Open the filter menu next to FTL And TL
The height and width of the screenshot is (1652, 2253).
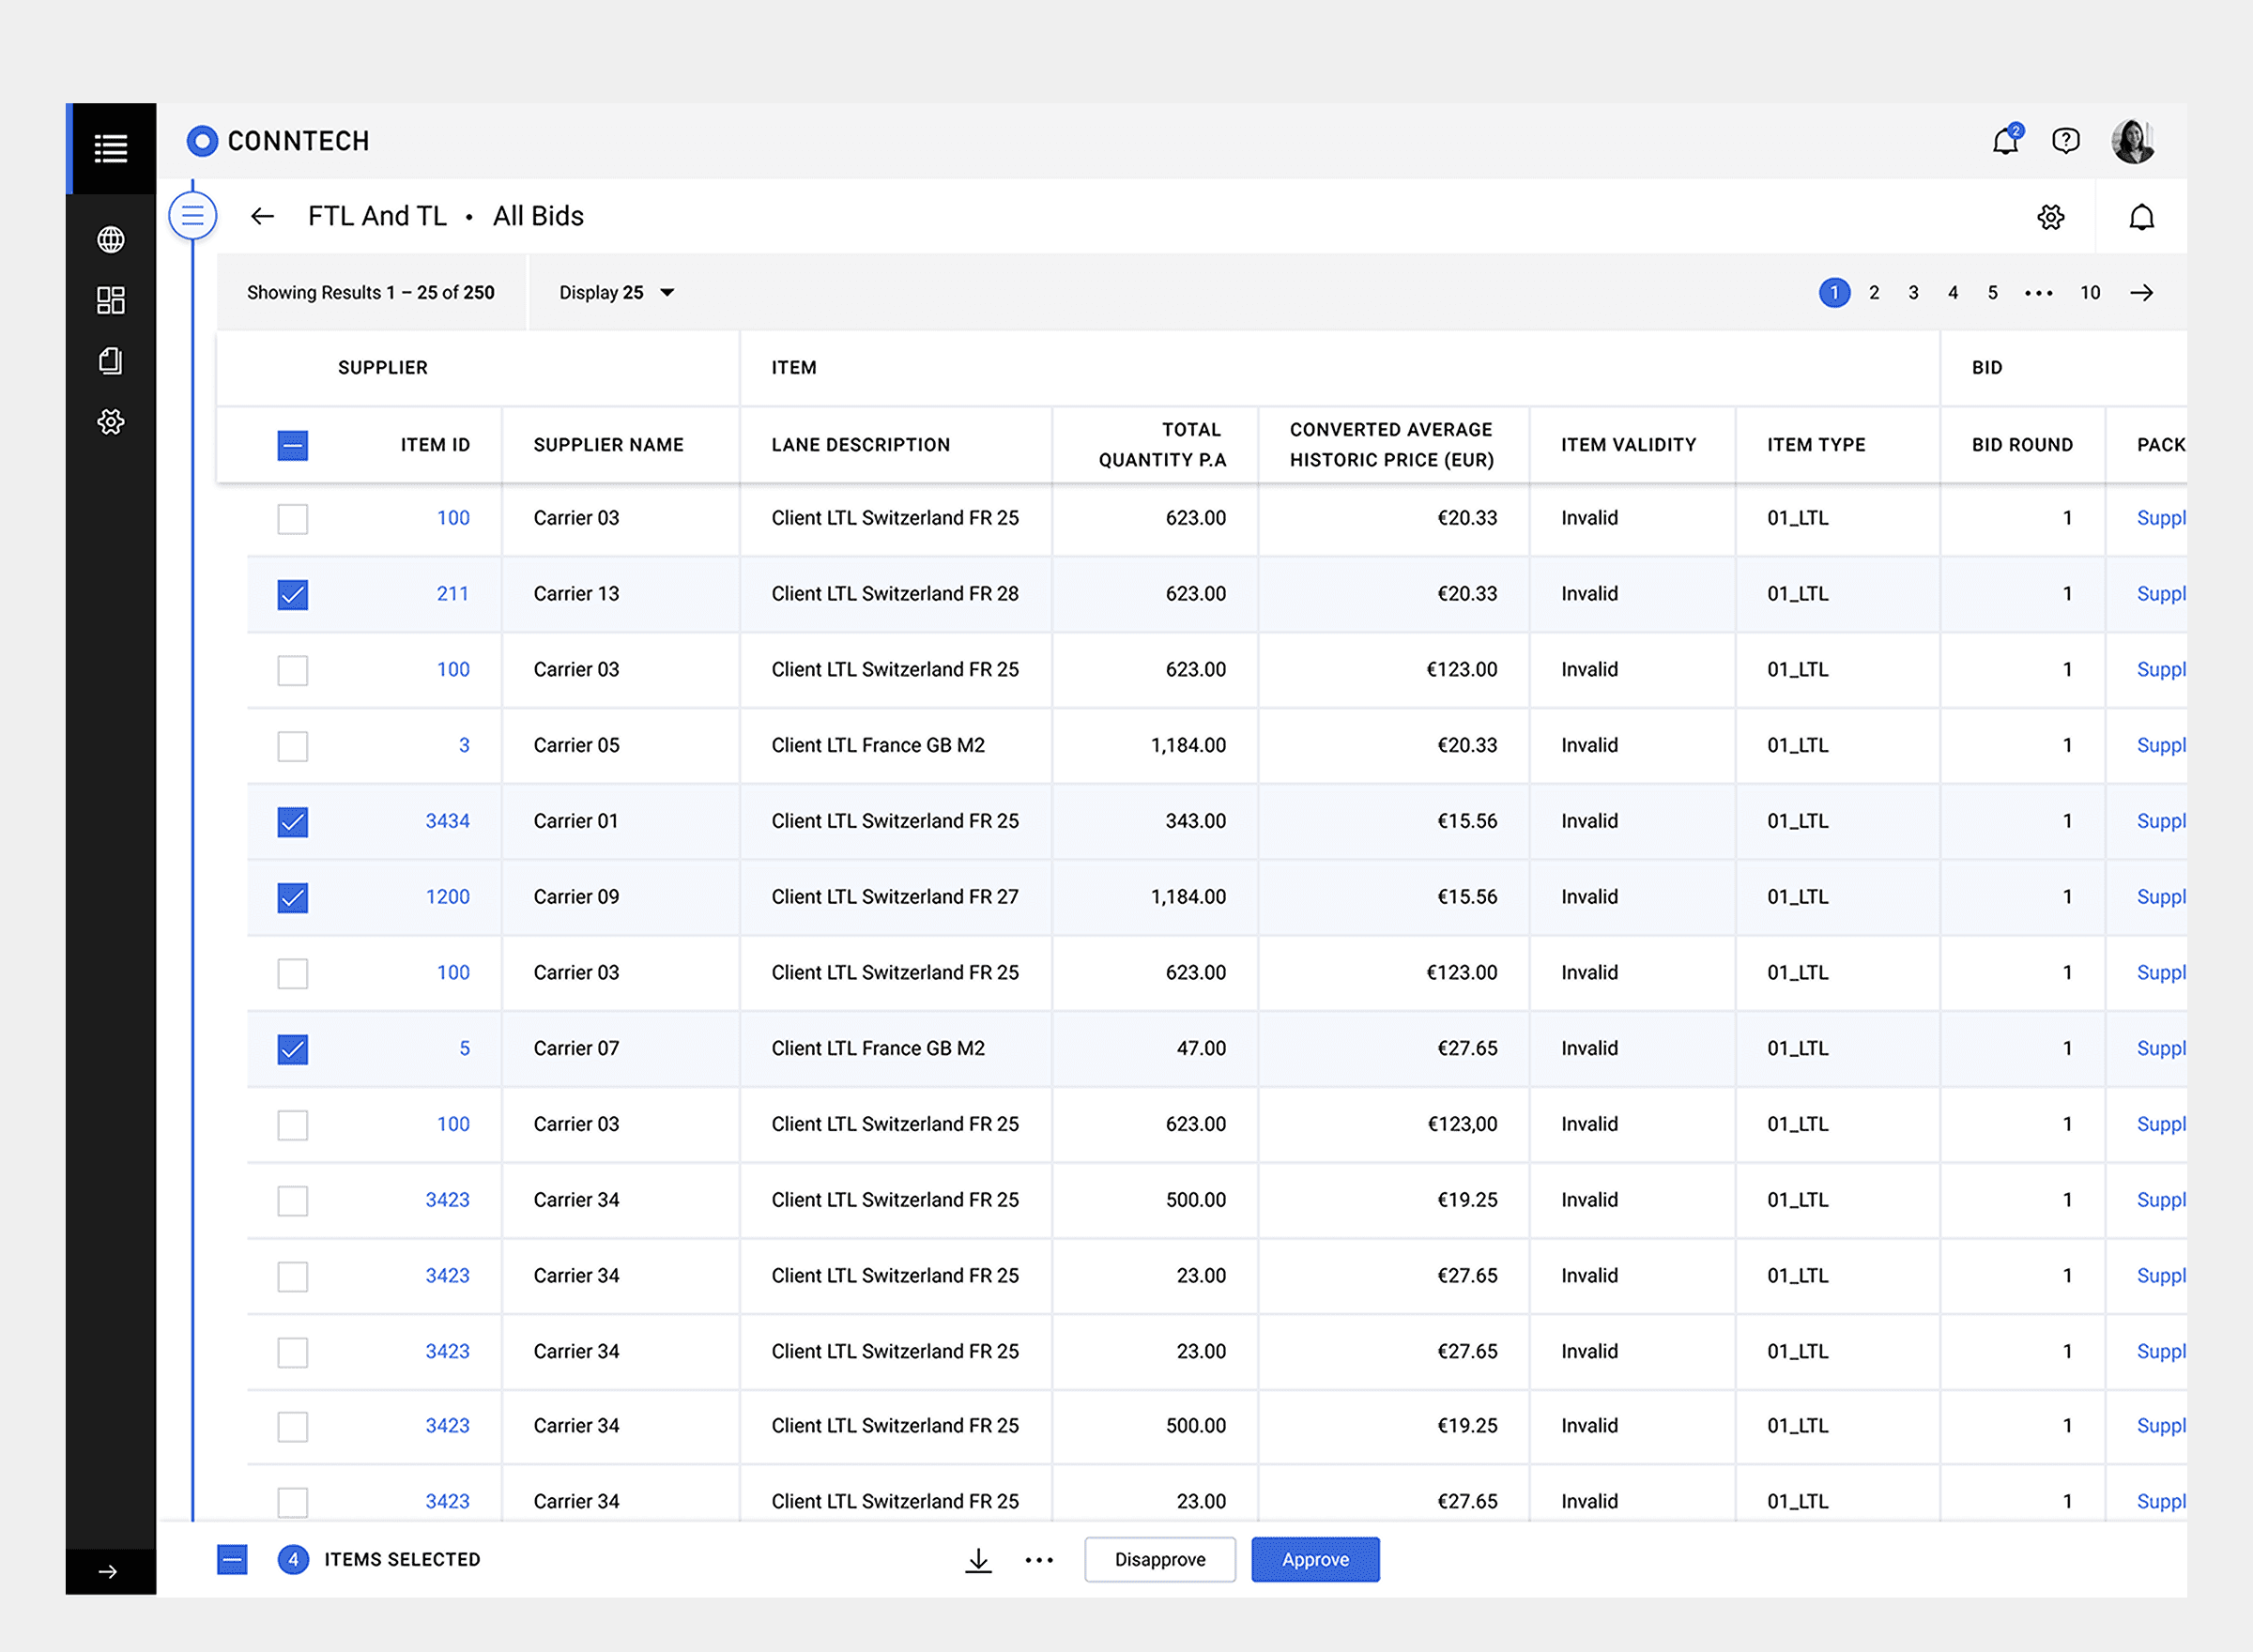(x=193, y=215)
